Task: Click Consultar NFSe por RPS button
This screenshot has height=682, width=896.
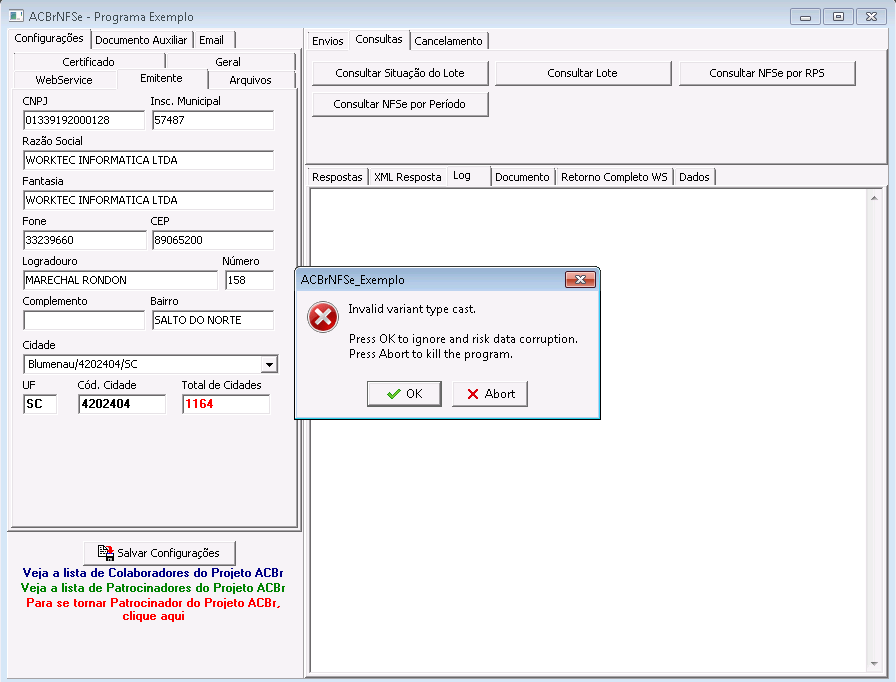Action: tap(767, 73)
